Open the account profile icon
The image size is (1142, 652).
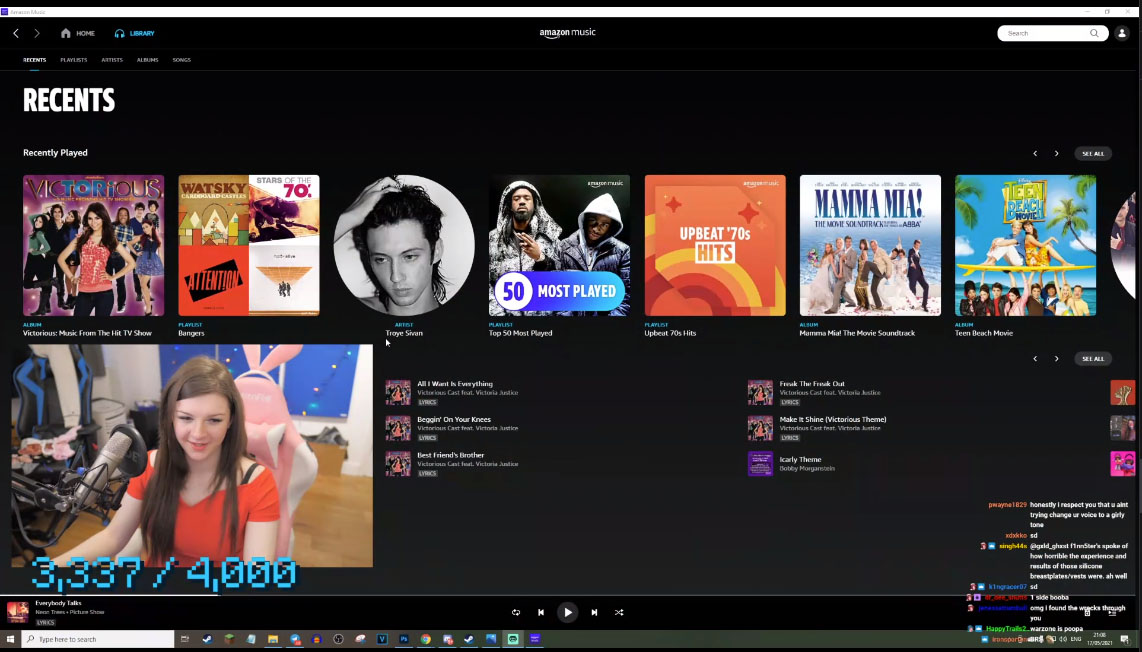[1122, 34]
